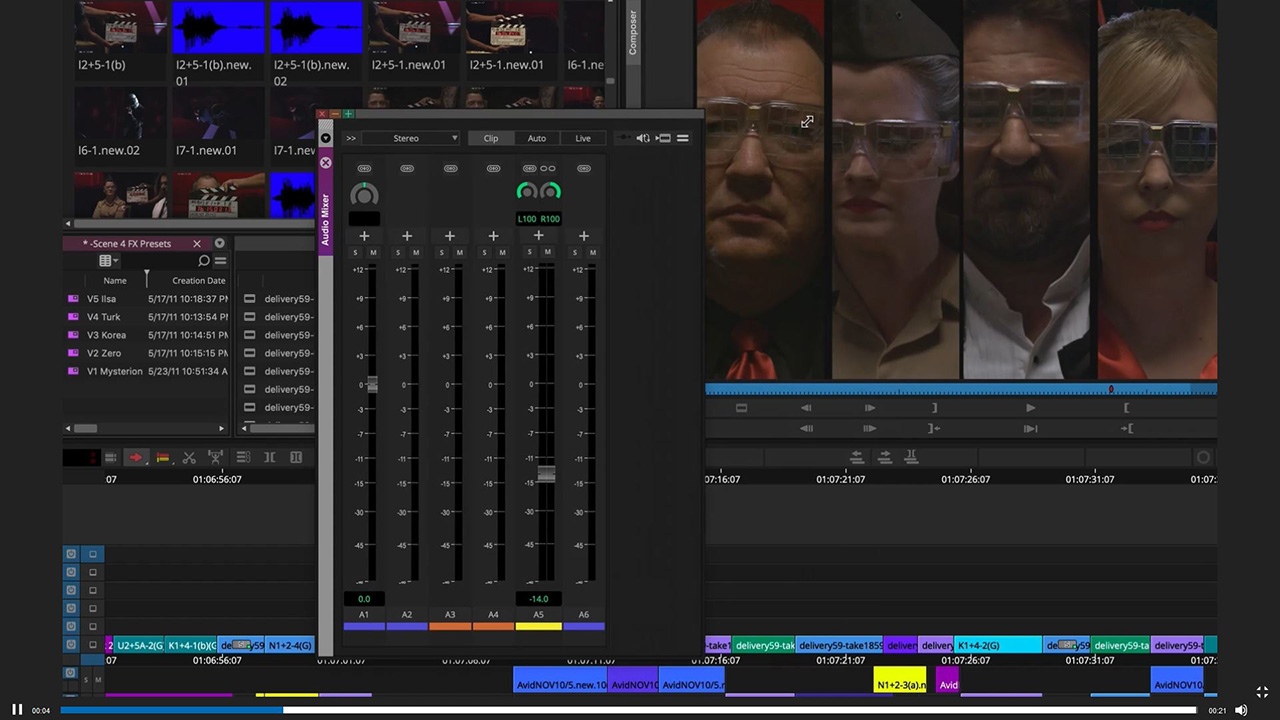Select the scissors Add Edit tool

click(x=189, y=457)
